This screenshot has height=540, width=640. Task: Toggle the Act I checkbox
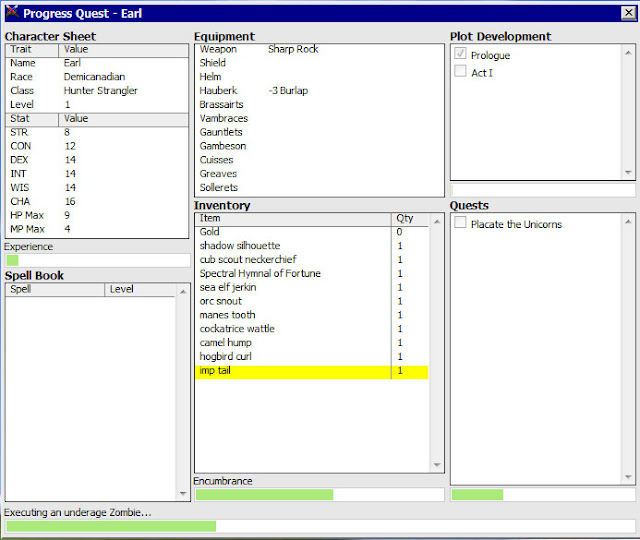(x=460, y=71)
